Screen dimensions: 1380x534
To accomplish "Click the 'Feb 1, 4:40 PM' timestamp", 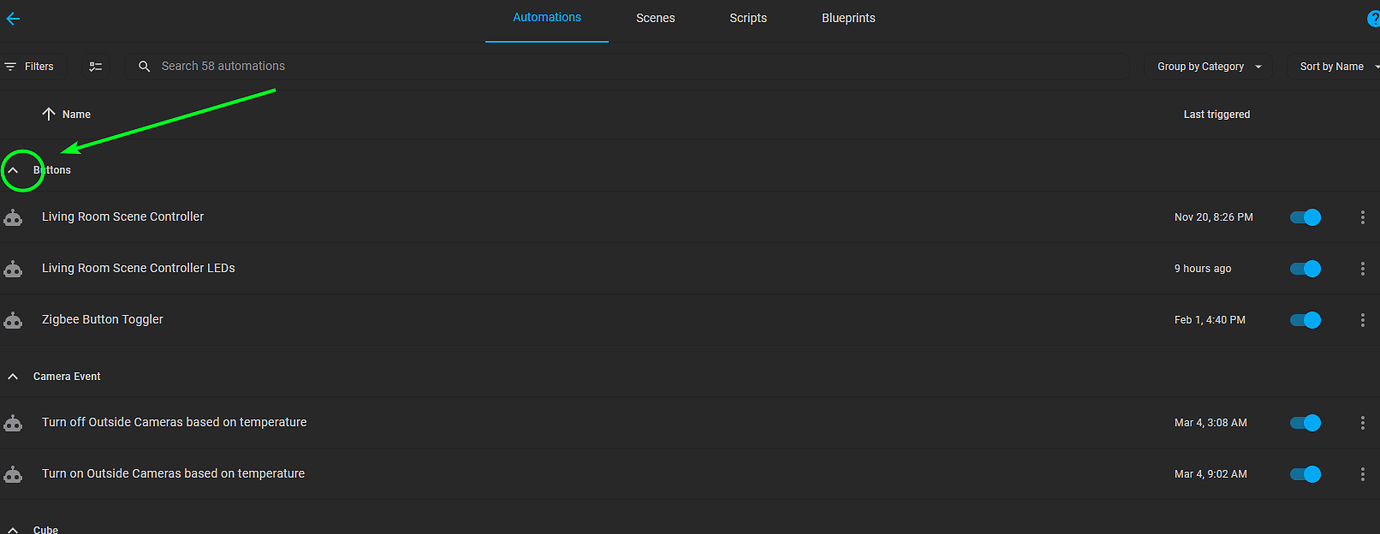I will click(x=1210, y=320).
